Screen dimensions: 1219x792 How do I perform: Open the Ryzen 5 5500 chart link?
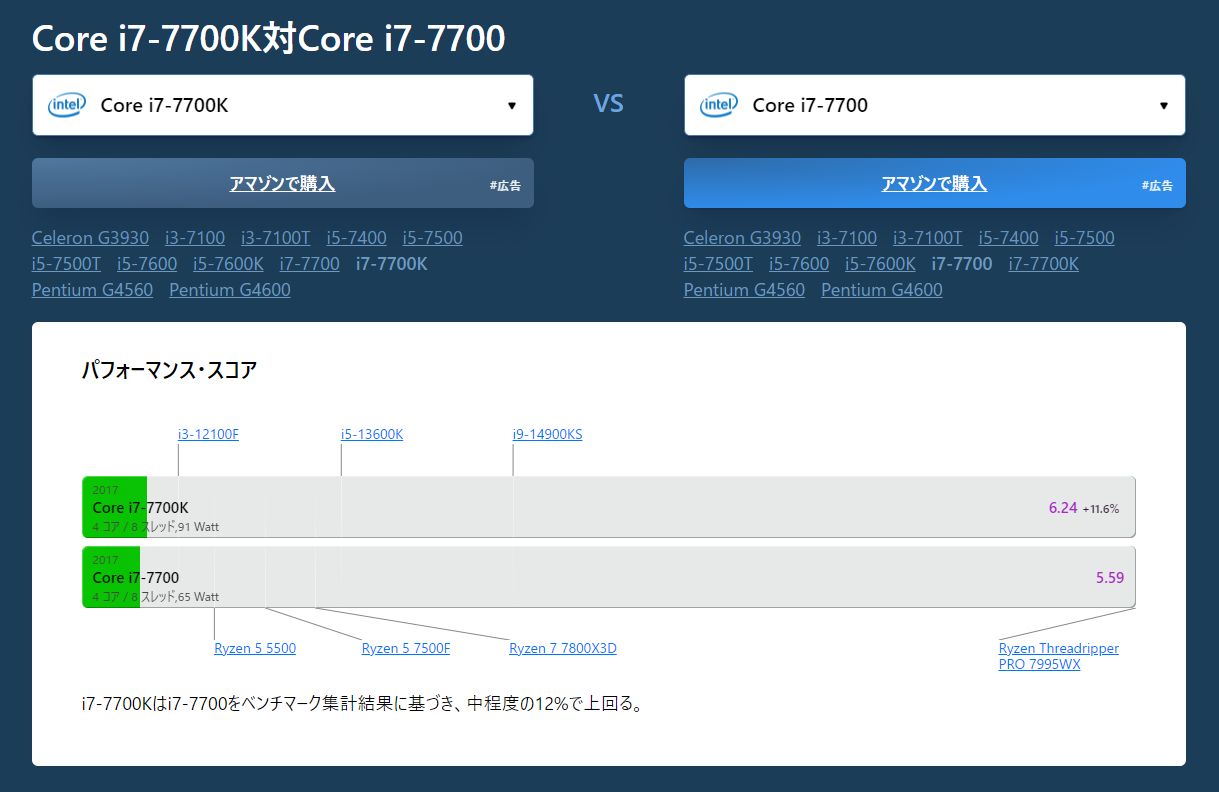tap(255, 648)
